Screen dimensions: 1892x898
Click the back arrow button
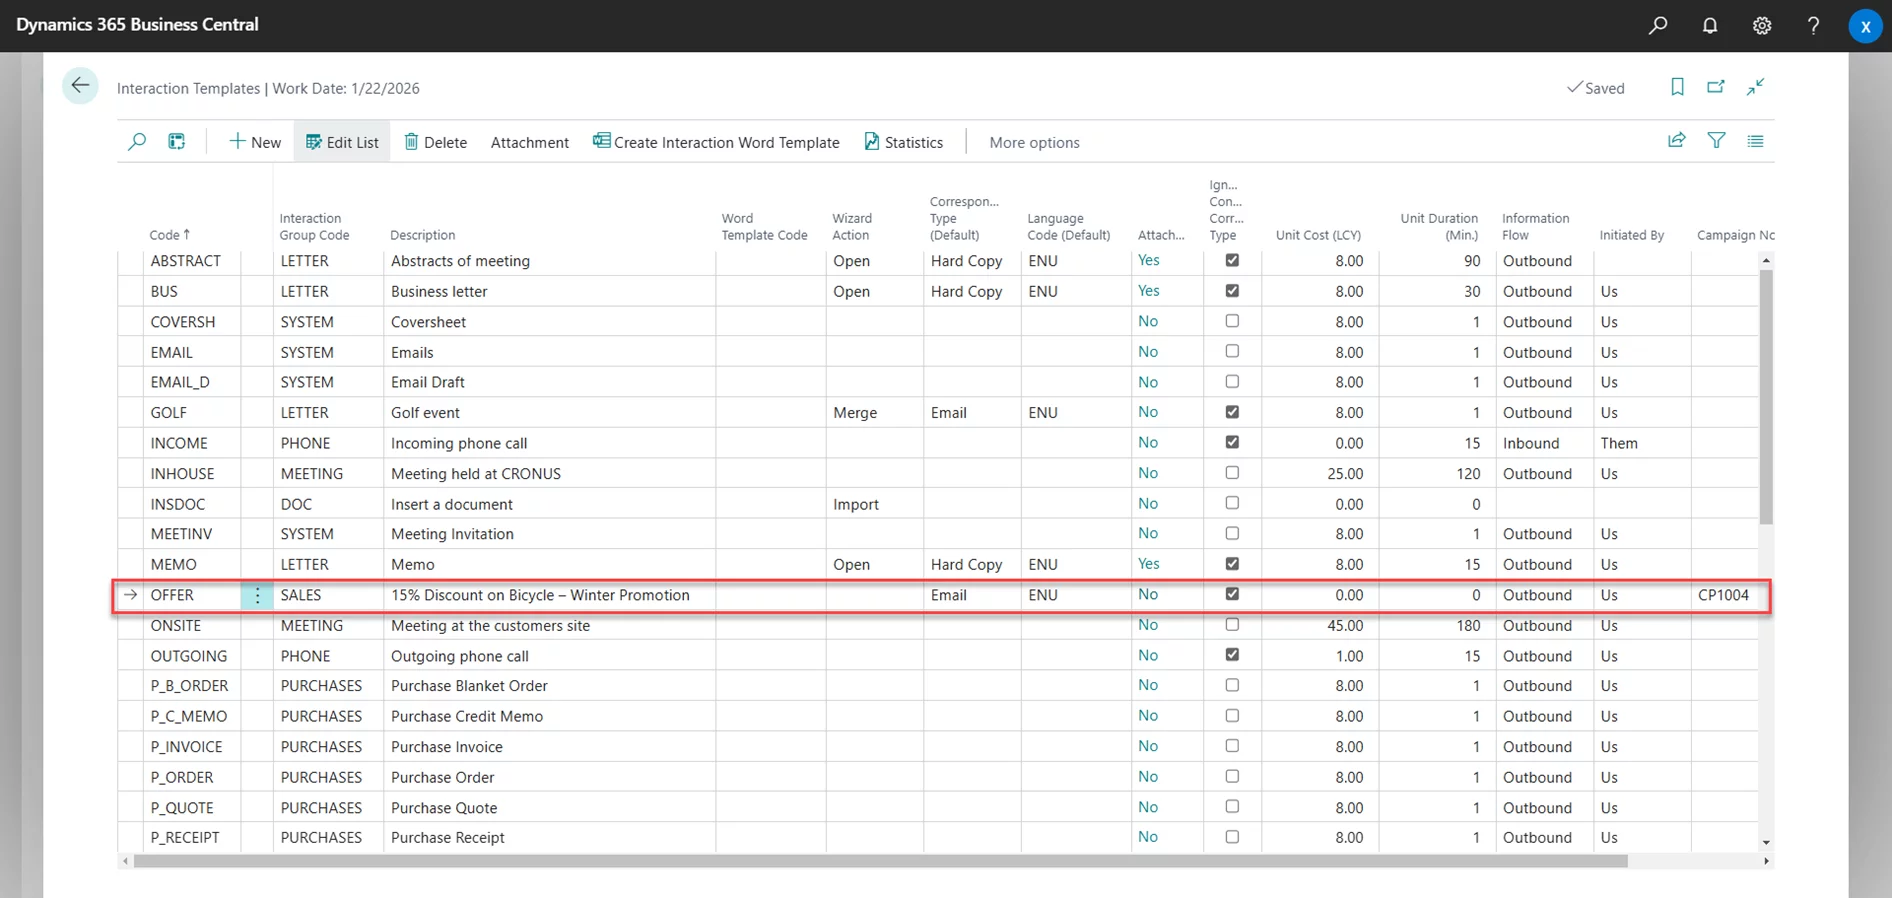point(80,86)
